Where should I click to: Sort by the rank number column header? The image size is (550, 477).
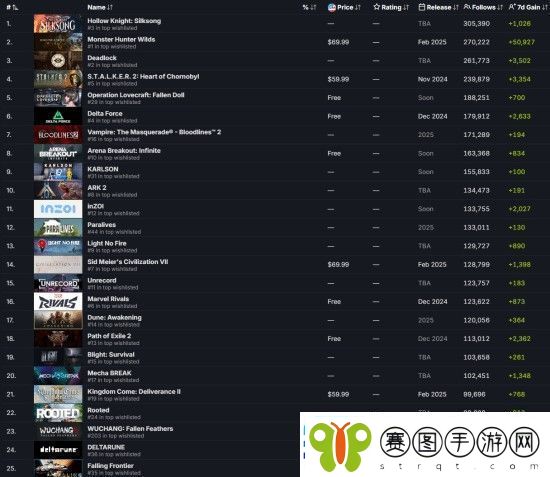click(x=12, y=7)
